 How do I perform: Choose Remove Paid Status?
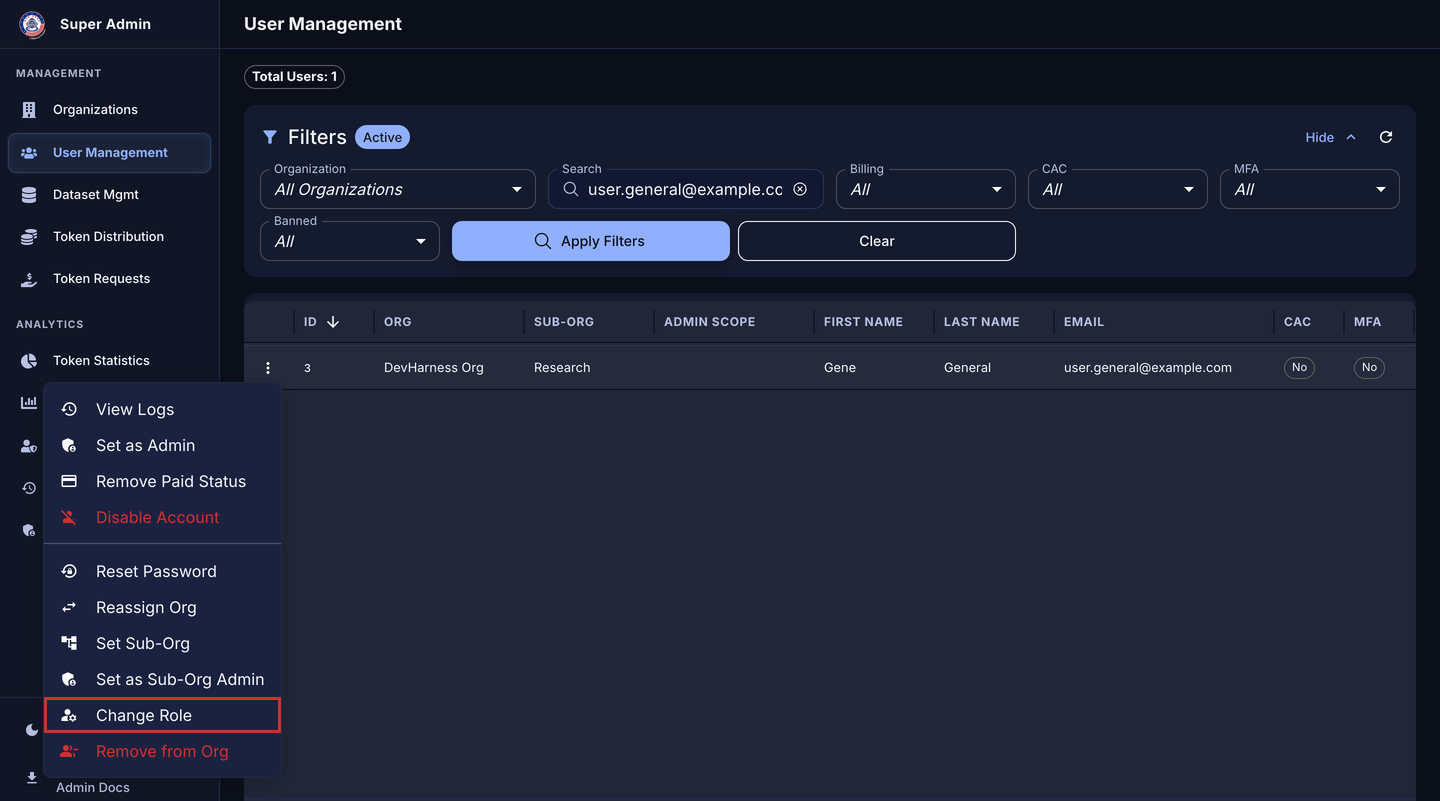[162, 481]
